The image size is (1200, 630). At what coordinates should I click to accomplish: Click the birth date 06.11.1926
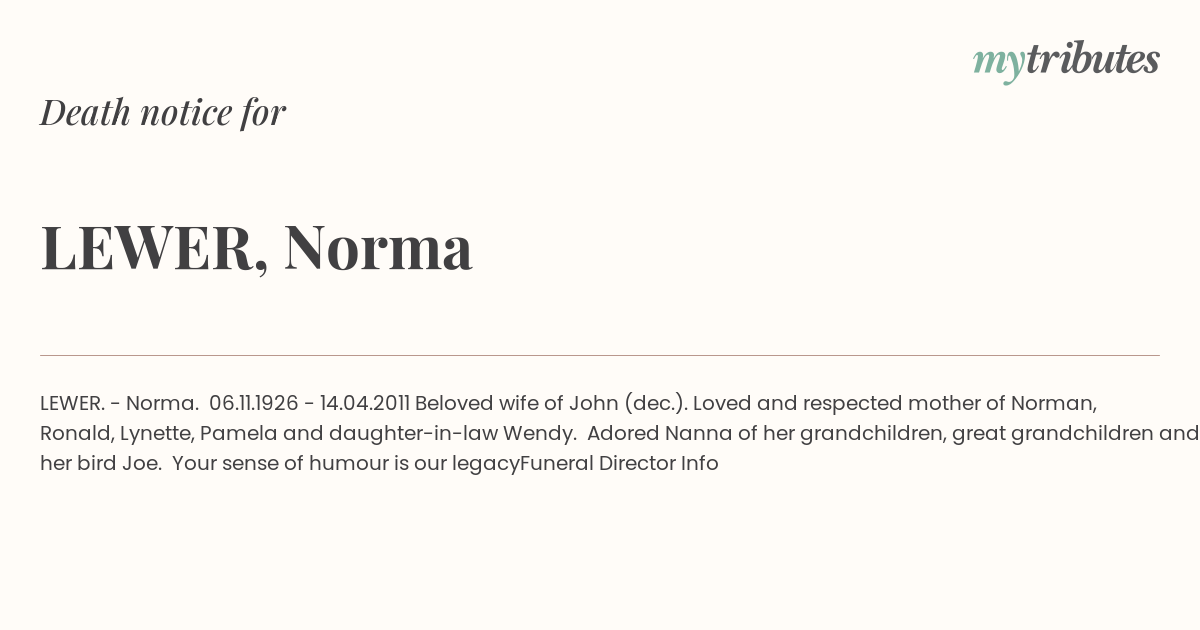[x=254, y=403]
